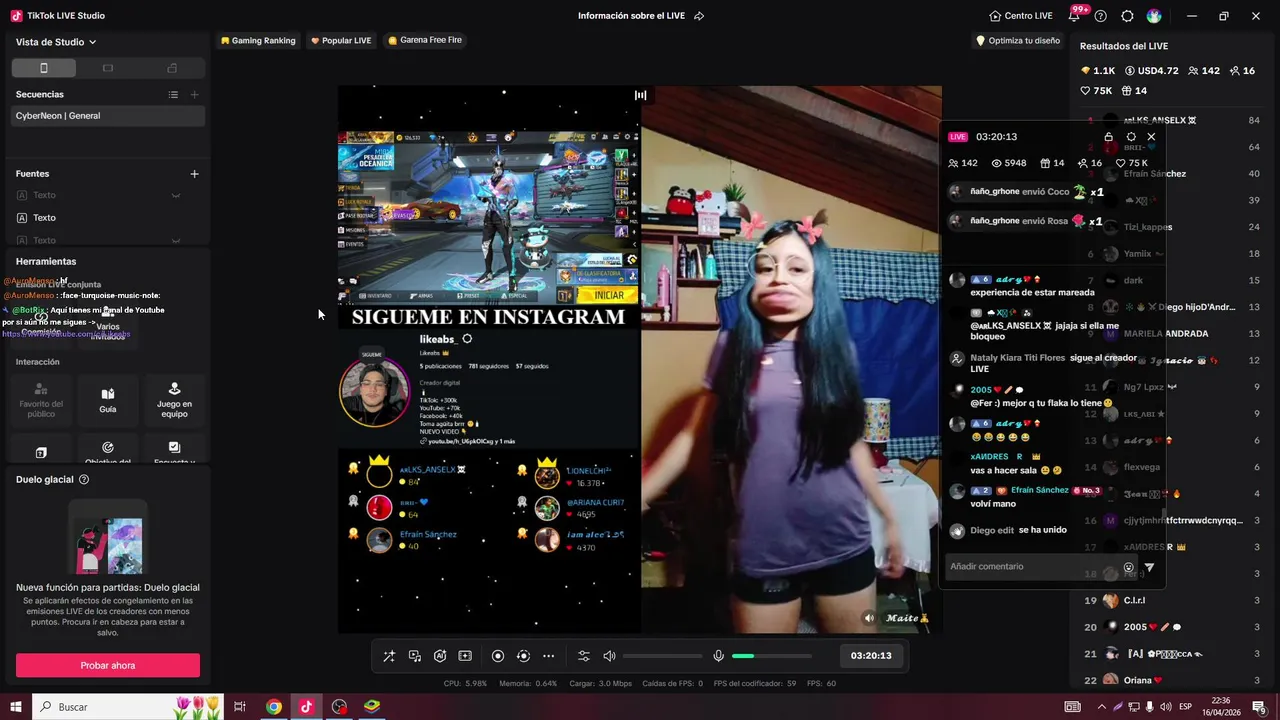Open the Secuencias list view icon
The image size is (1280, 720).
click(x=173, y=94)
